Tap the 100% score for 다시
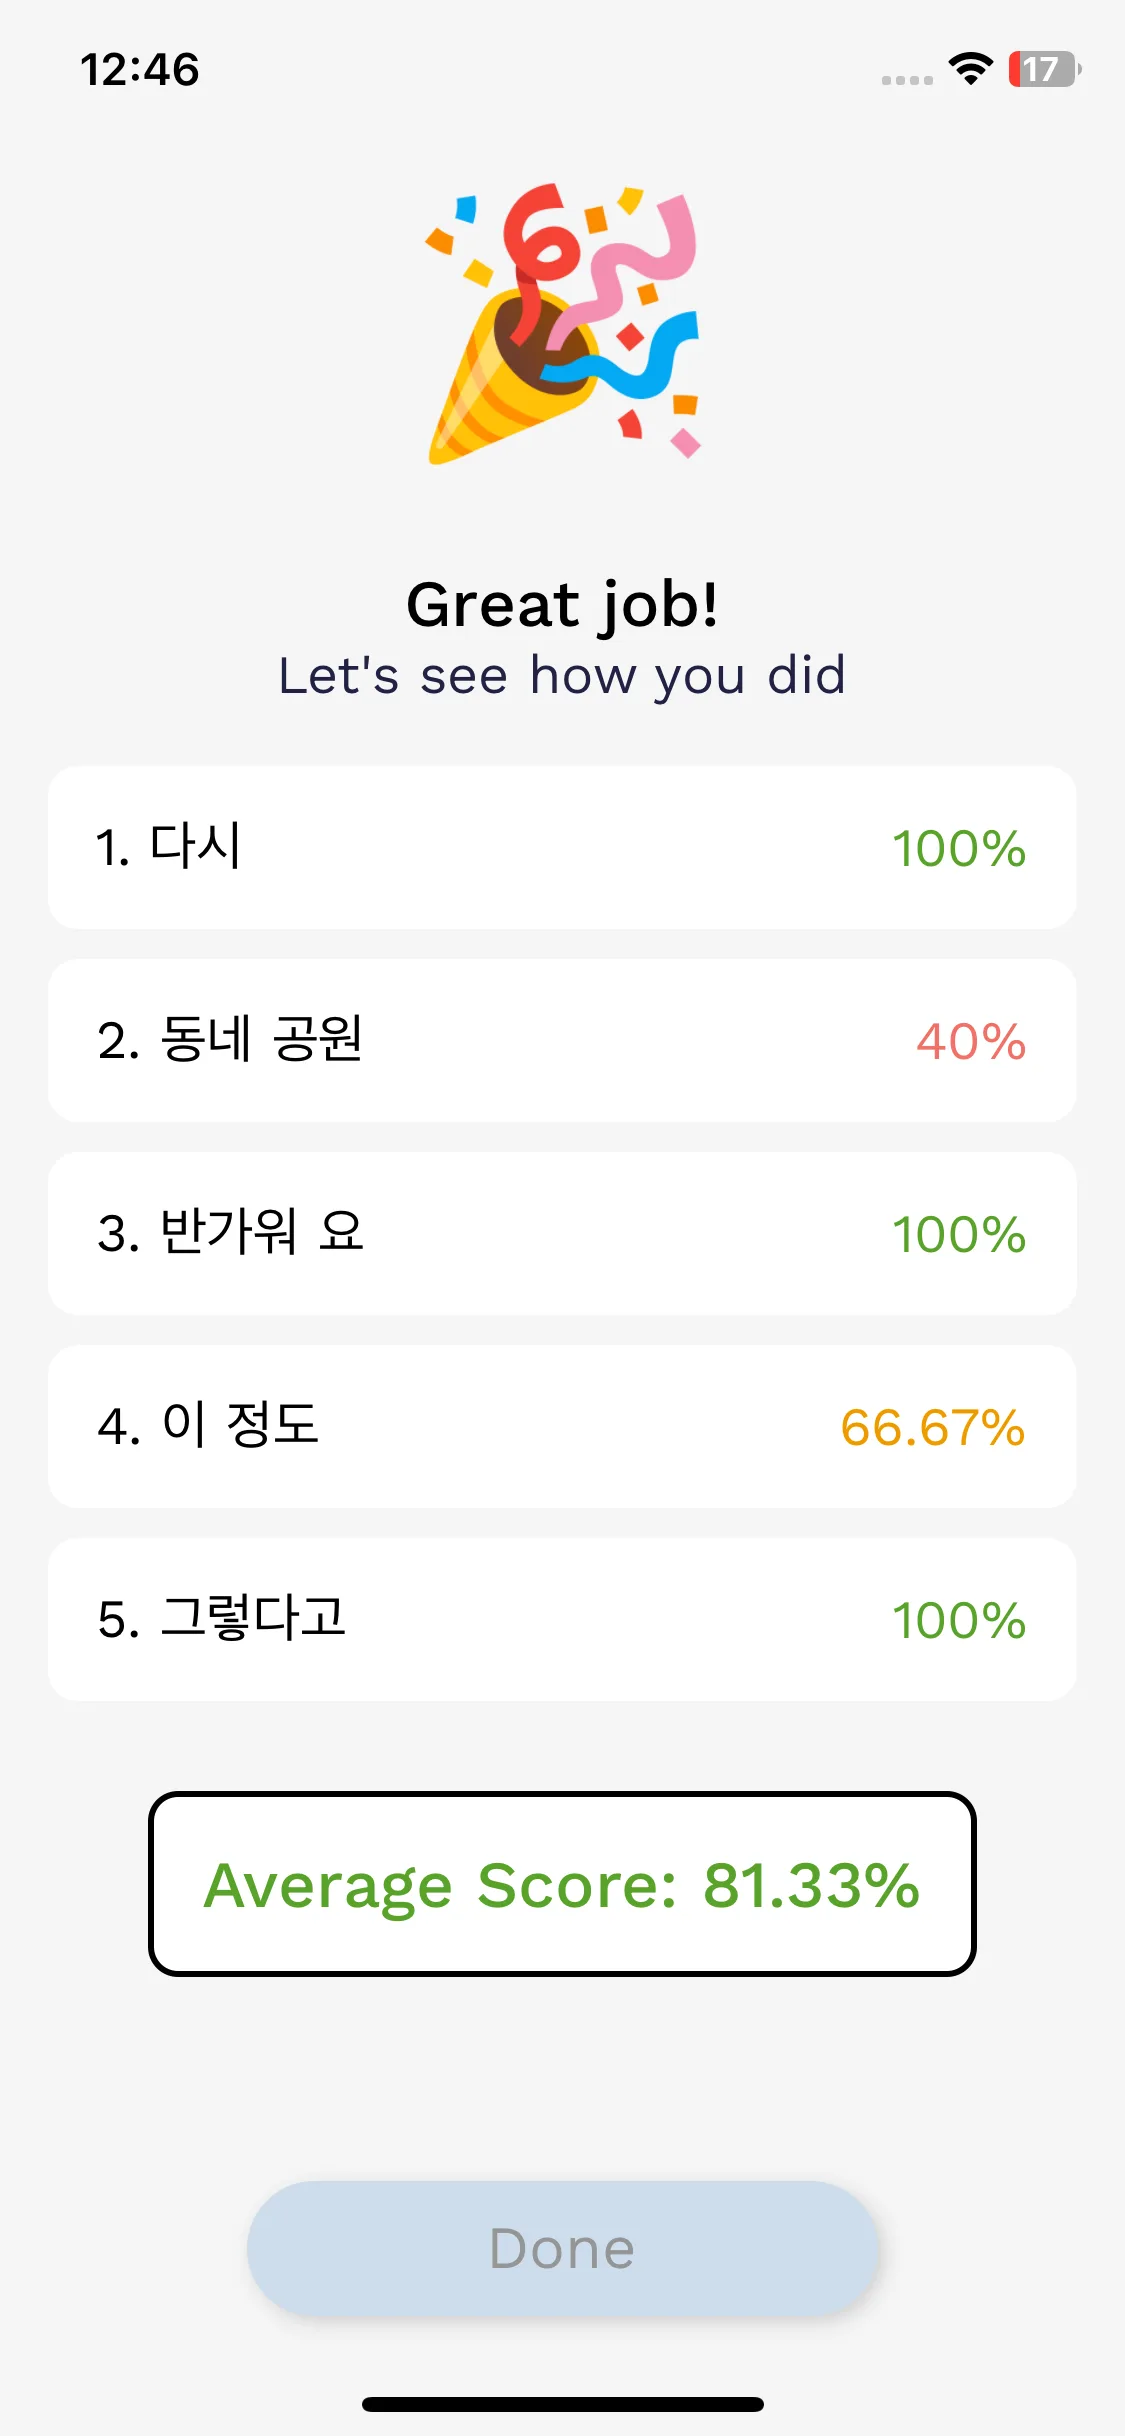The image size is (1125, 2436). [x=959, y=848]
